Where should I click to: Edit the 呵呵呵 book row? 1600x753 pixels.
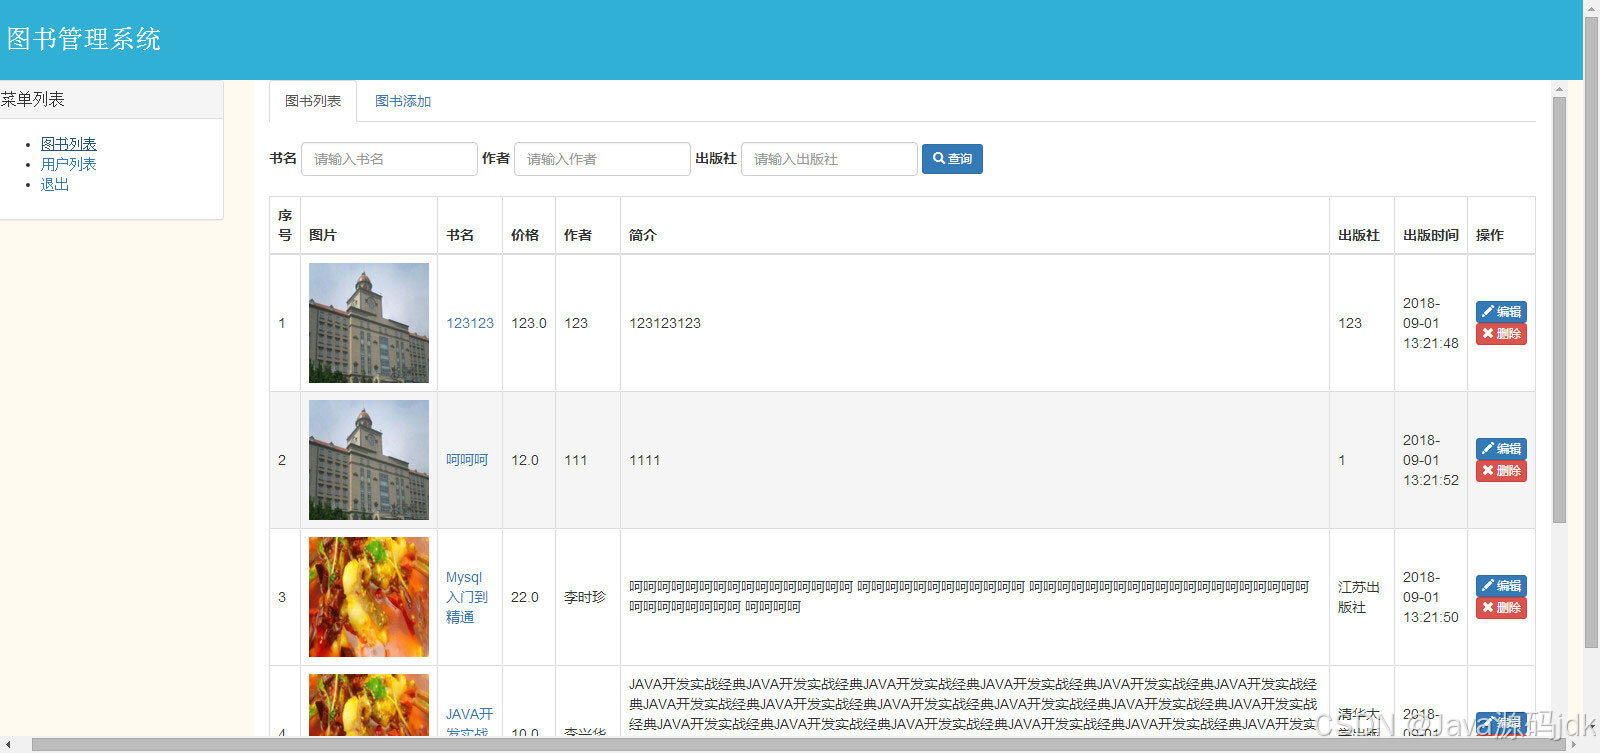[x=1501, y=449]
